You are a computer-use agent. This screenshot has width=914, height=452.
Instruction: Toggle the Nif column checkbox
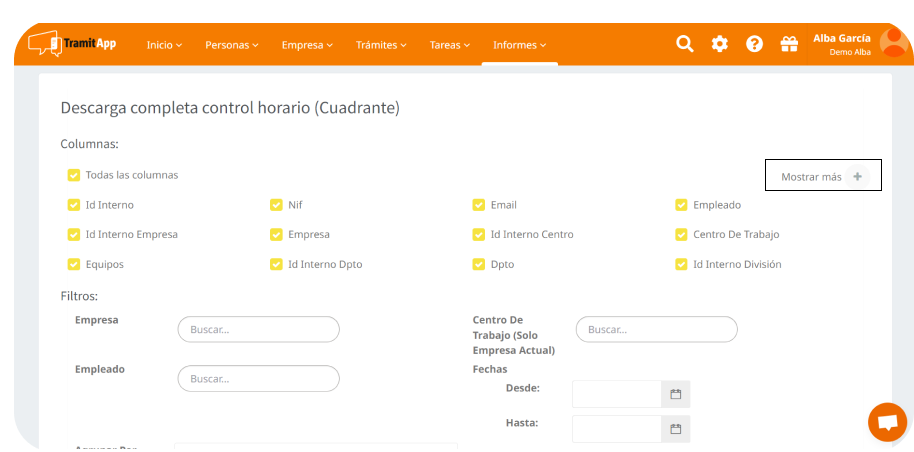coord(276,205)
